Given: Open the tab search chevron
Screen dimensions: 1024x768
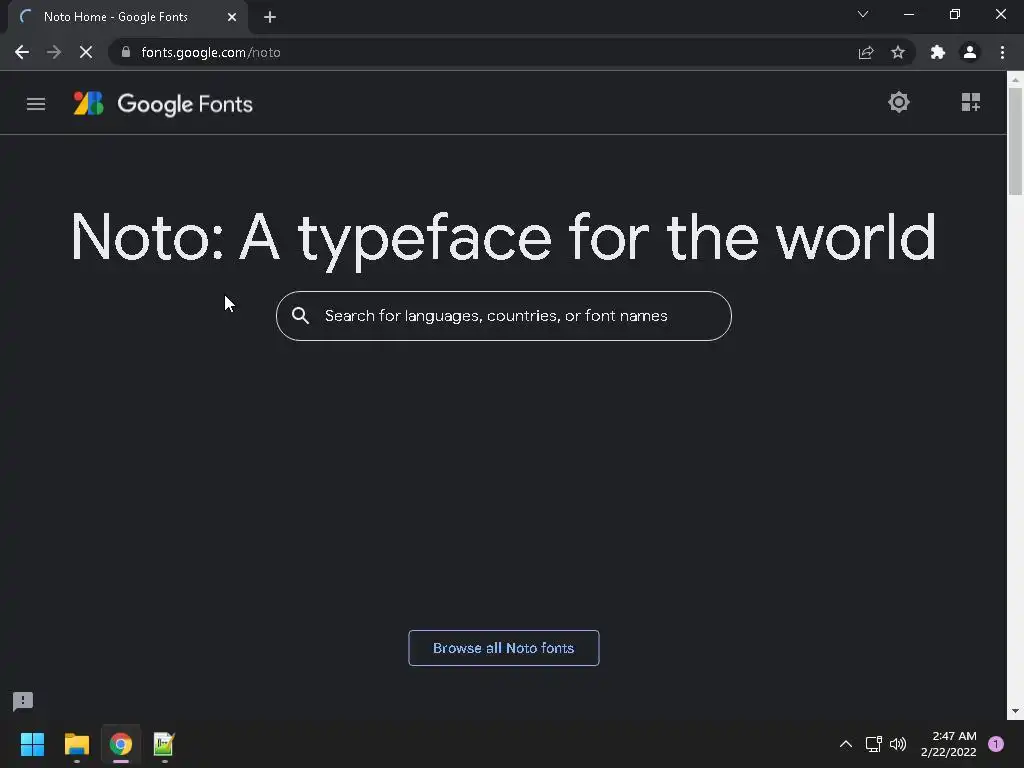Looking at the screenshot, I should [863, 14].
